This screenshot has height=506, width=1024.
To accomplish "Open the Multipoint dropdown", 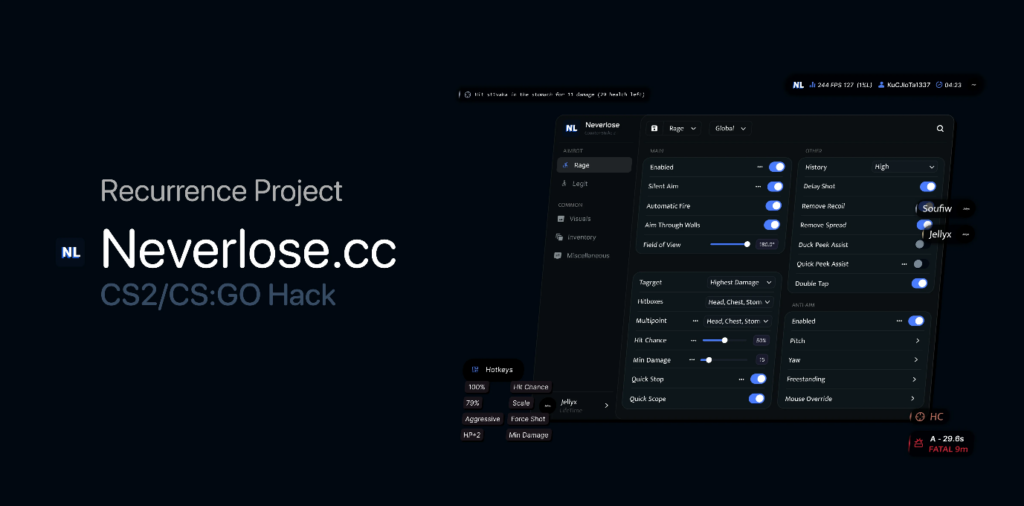I will pyautogui.click(x=737, y=321).
